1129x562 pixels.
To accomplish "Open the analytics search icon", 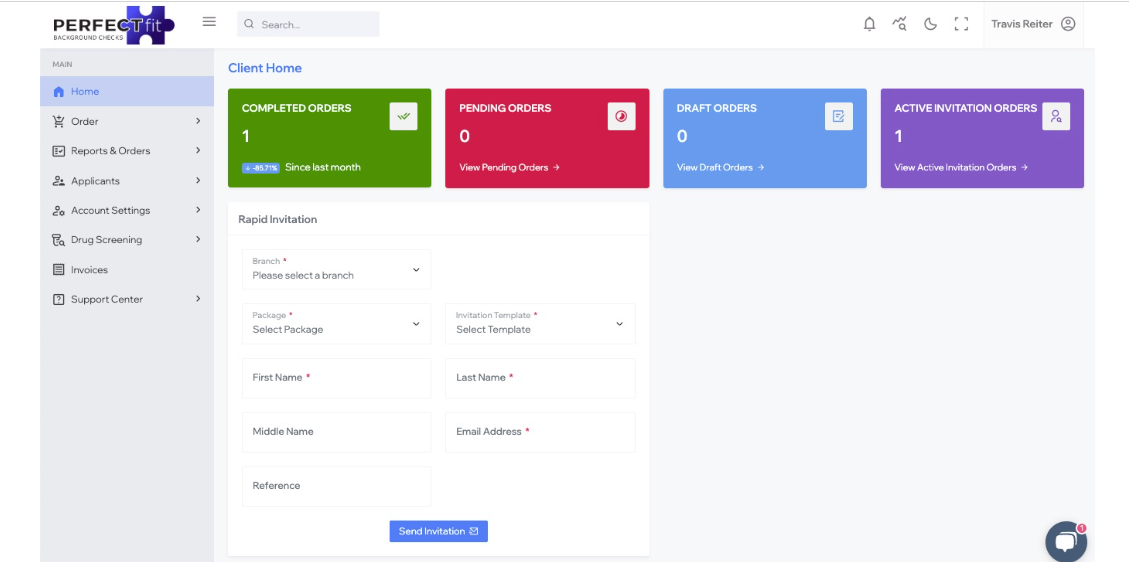I will pos(899,24).
